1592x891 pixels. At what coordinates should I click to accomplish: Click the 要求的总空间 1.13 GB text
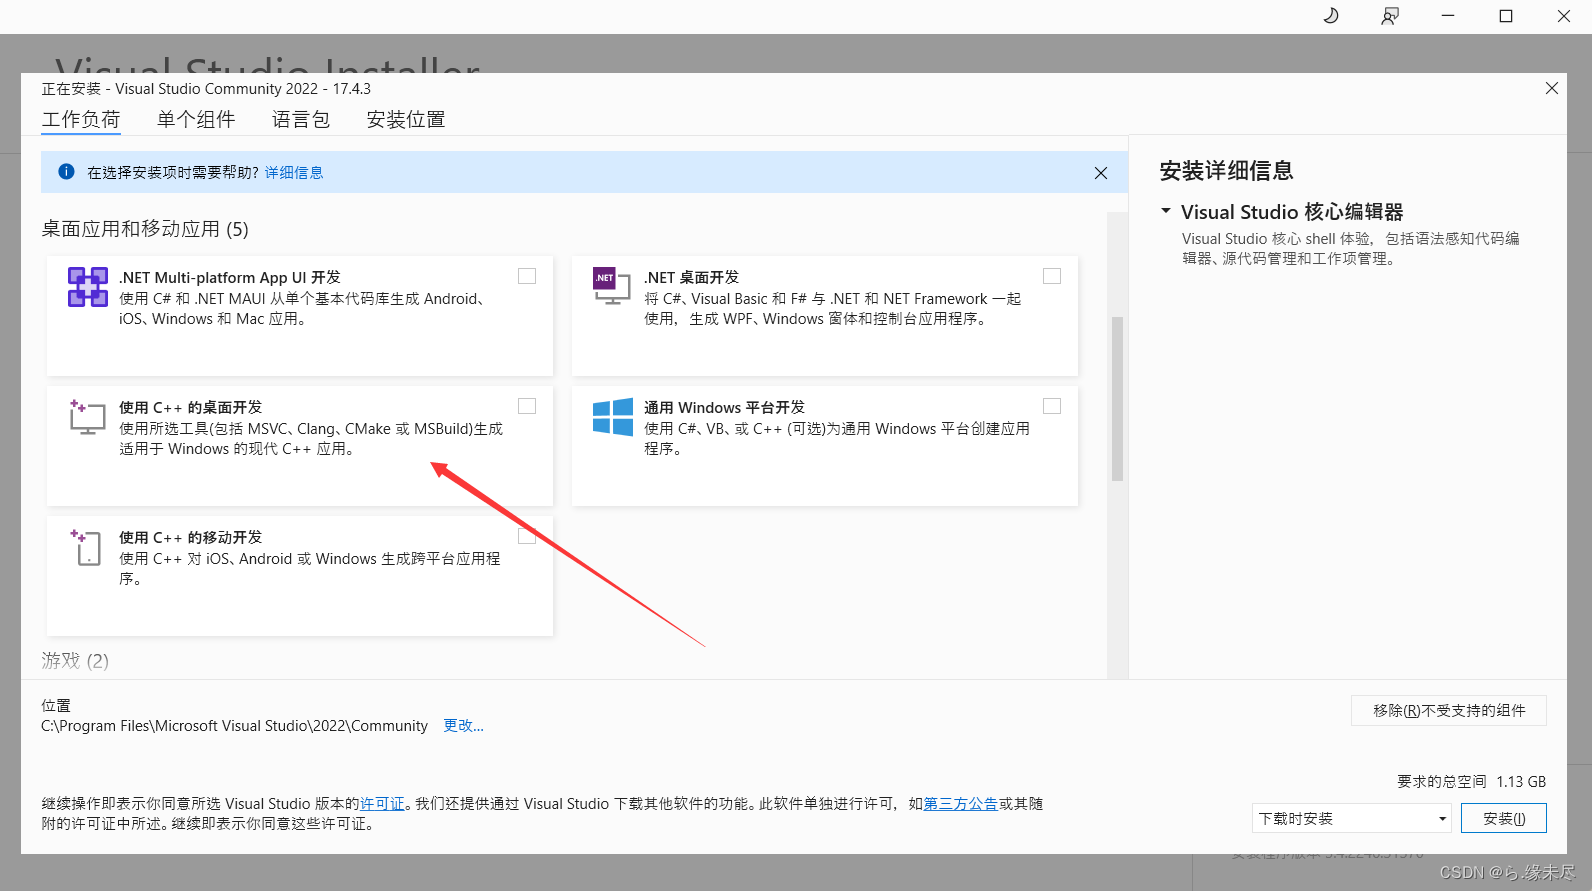[1471, 782]
